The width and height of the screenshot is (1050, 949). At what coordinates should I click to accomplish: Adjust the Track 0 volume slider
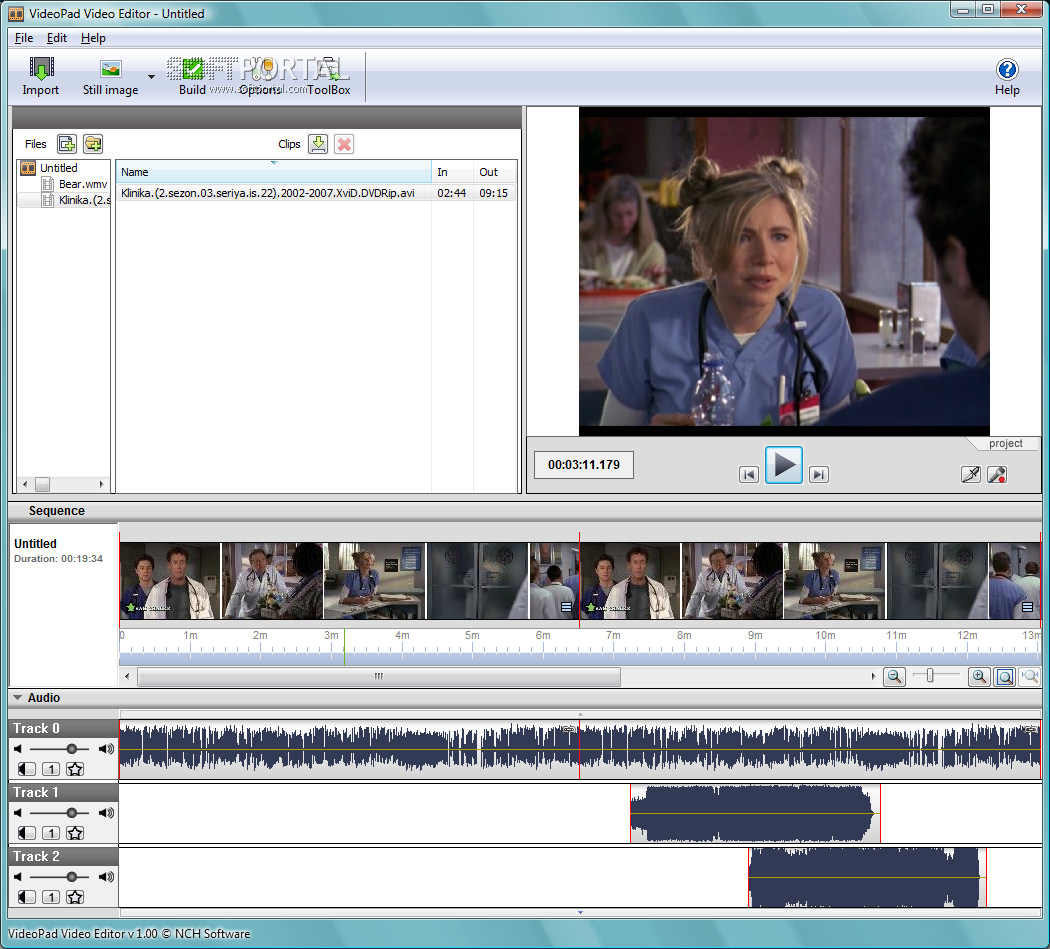coord(72,749)
